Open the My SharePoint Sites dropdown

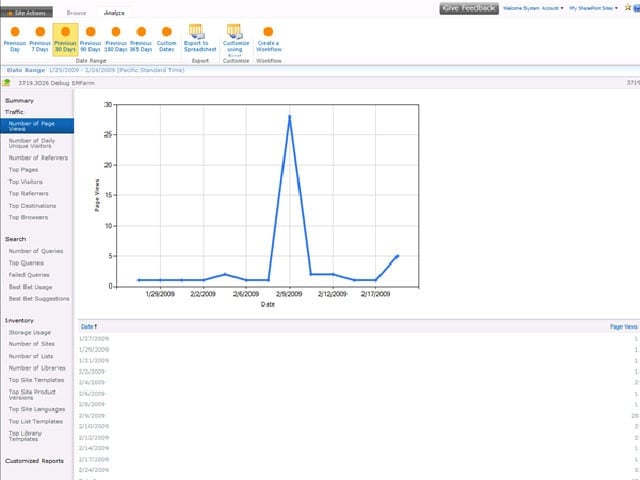point(593,8)
